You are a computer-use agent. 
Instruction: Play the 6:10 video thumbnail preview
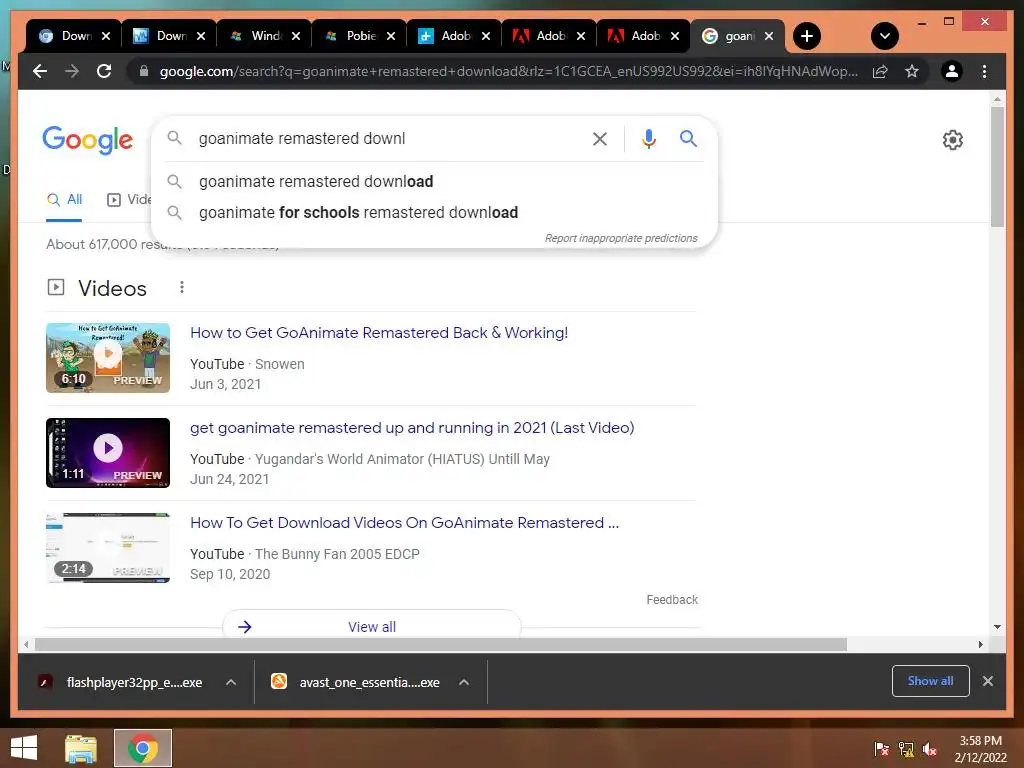108,358
